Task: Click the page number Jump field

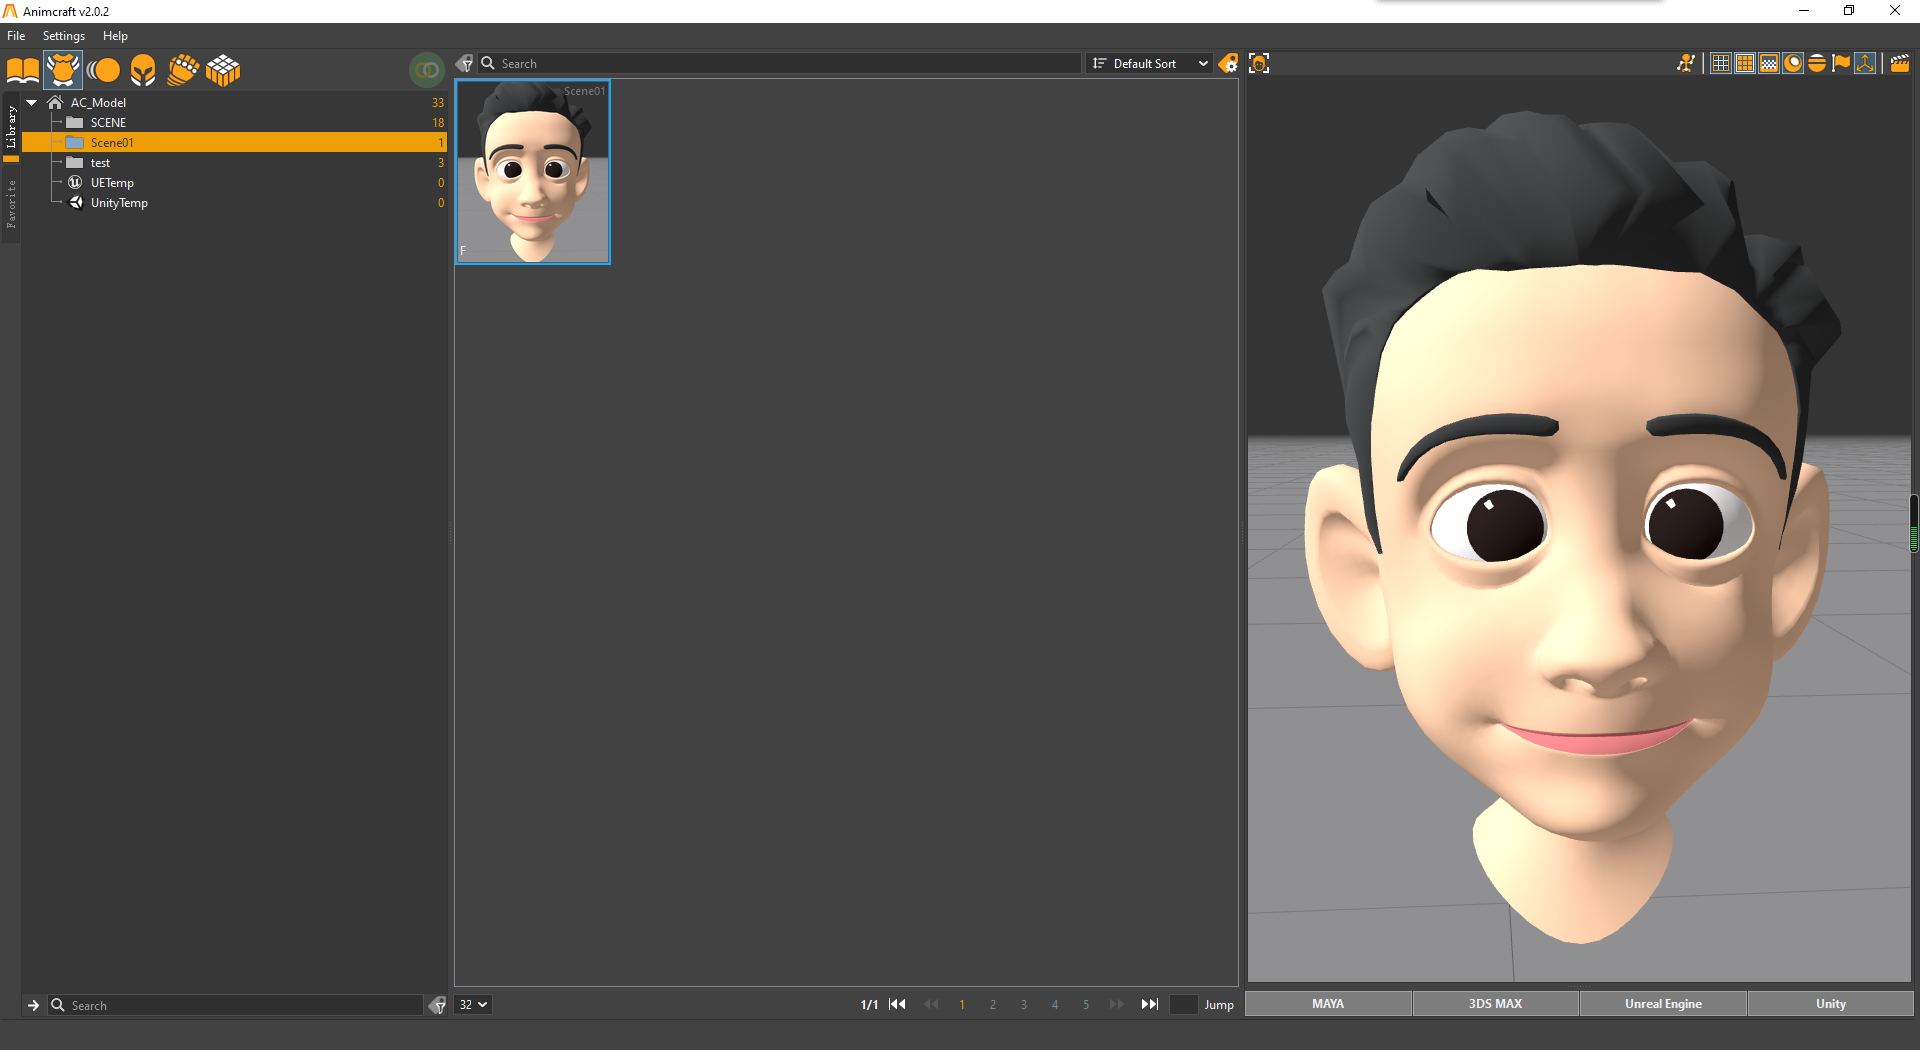Action: (1184, 1004)
